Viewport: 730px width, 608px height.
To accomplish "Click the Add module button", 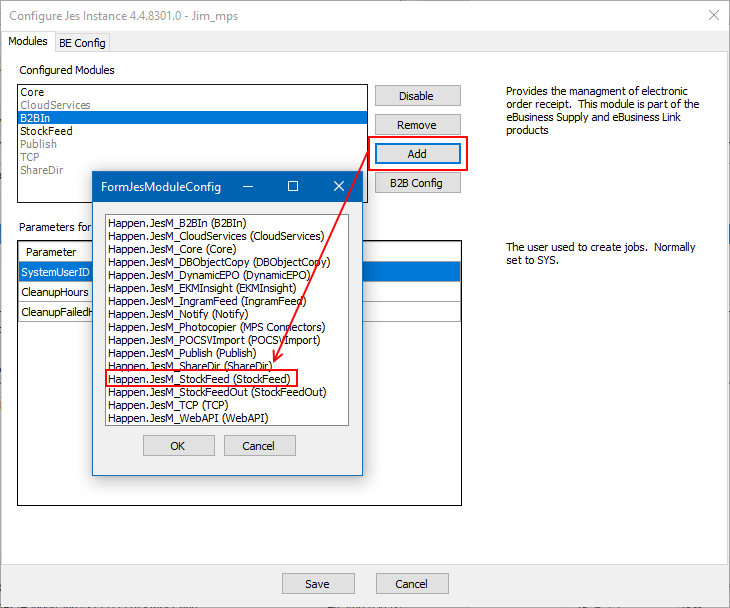I will coord(417,154).
